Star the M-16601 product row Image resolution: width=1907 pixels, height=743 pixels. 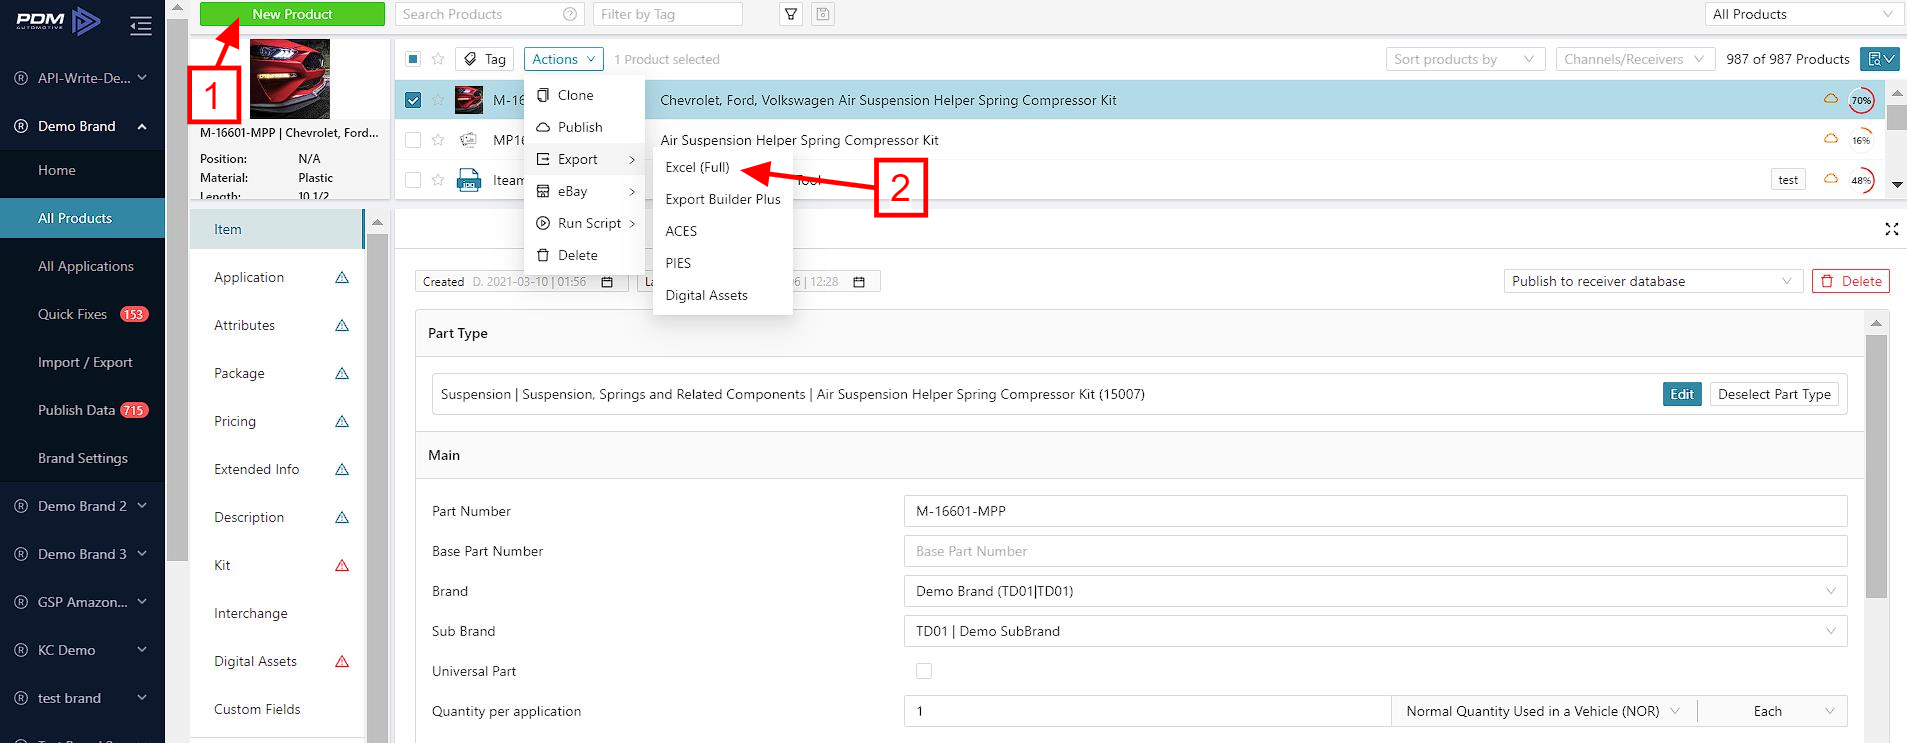[438, 100]
